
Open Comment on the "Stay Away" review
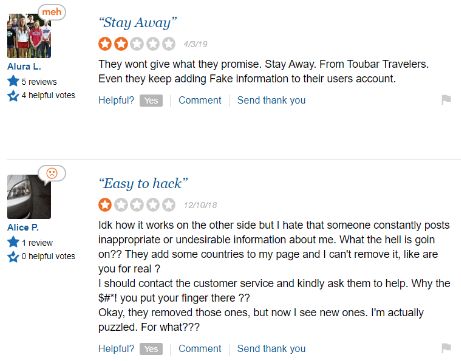[200, 100]
